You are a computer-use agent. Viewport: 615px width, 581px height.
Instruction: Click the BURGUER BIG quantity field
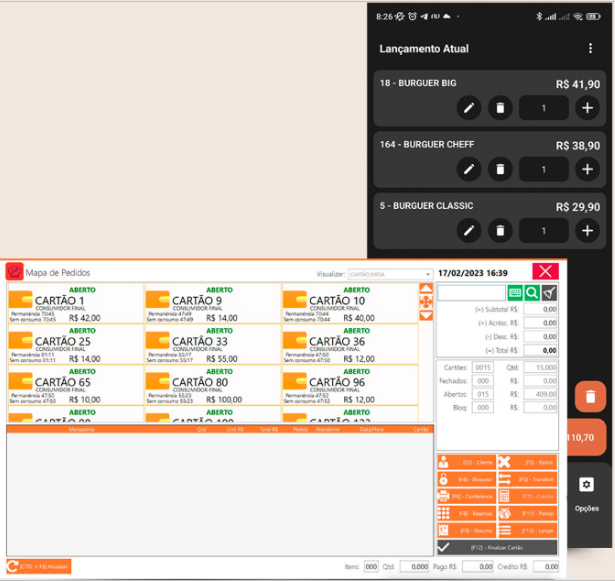544,108
